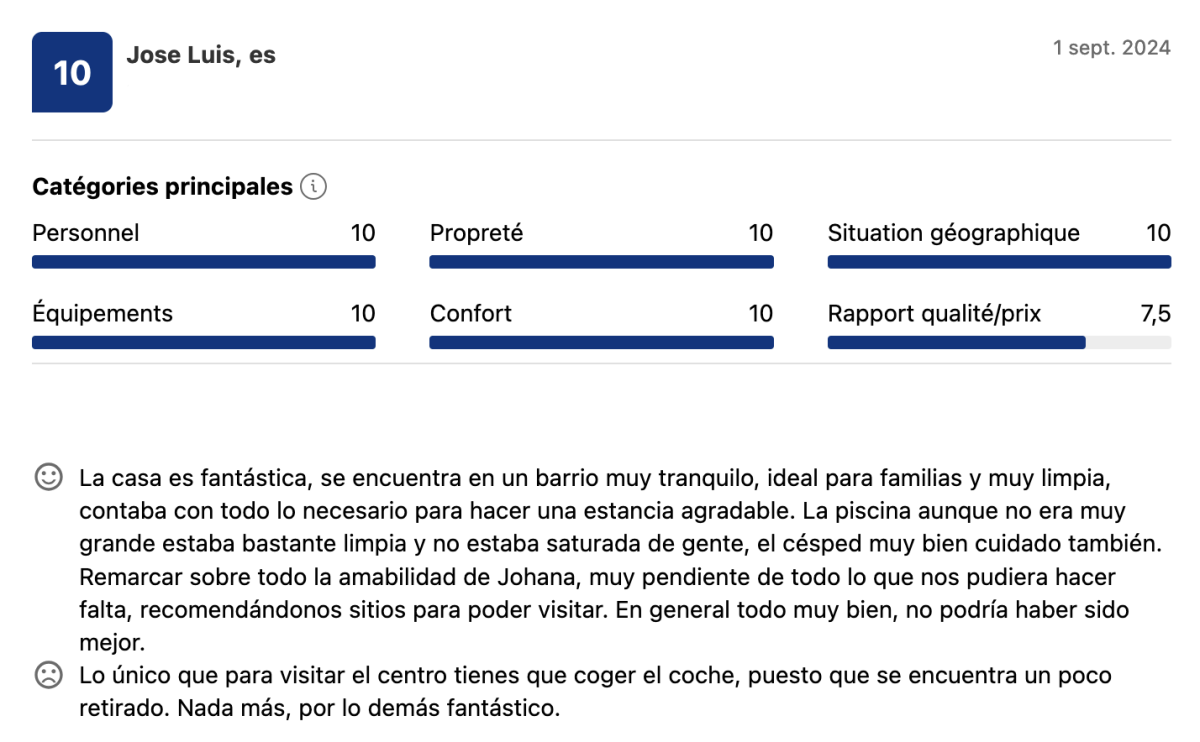This screenshot has height=742, width=1200.
Task: Click the sad smiley face icon
Action: pos(48,675)
